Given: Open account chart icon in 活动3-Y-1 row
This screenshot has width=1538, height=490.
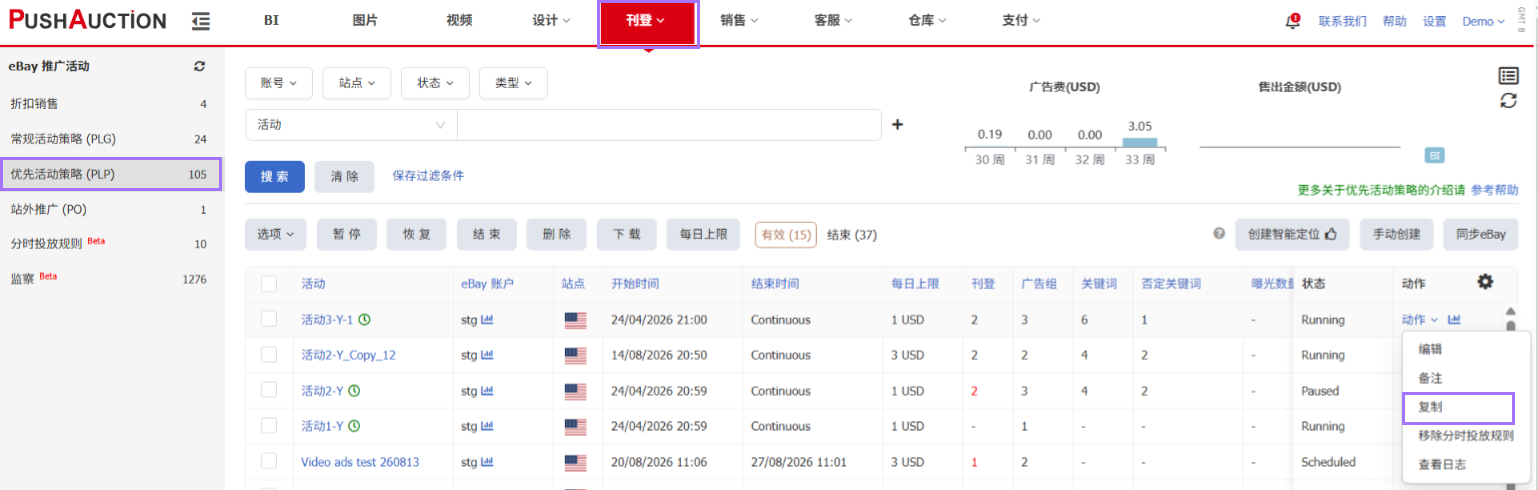Looking at the screenshot, I should (x=488, y=320).
